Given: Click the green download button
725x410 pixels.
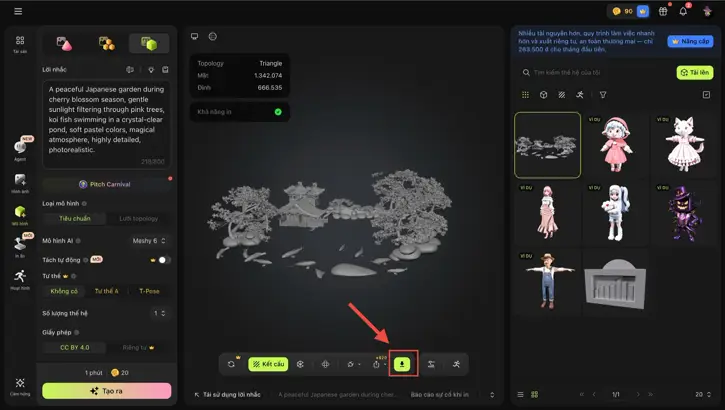Looking at the screenshot, I should pos(402,364).
